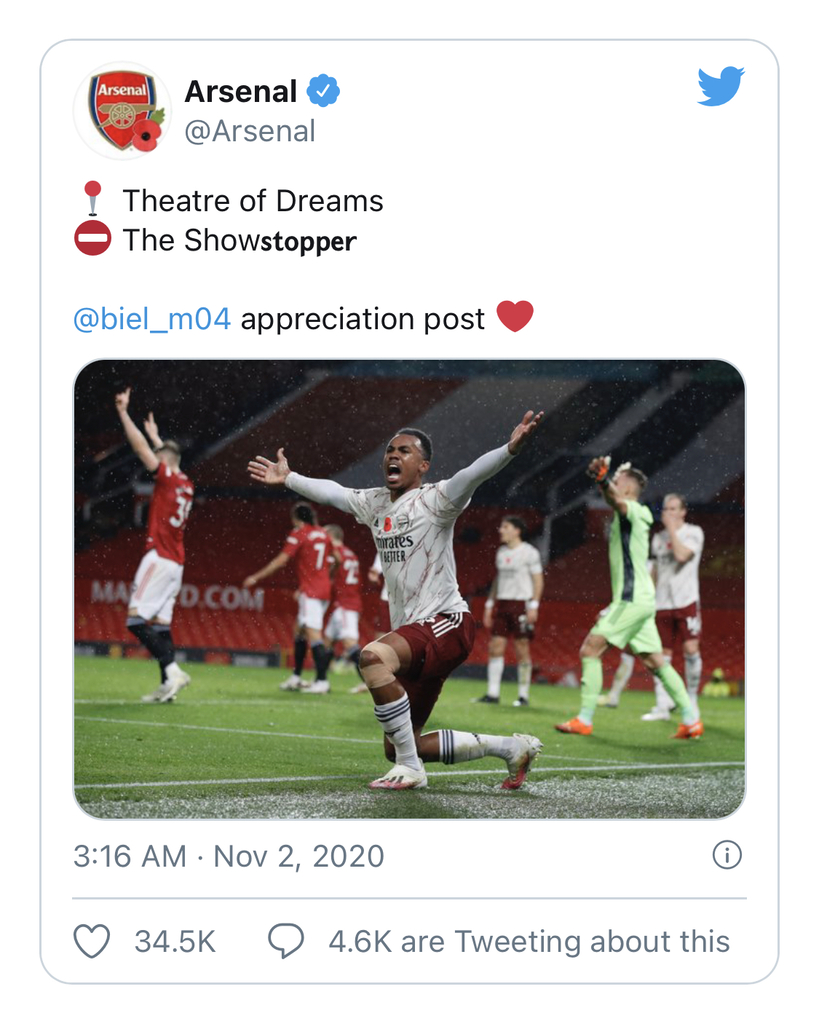Open the attached match photo
The image size is (819, 1024).
[x=409, y=589]
